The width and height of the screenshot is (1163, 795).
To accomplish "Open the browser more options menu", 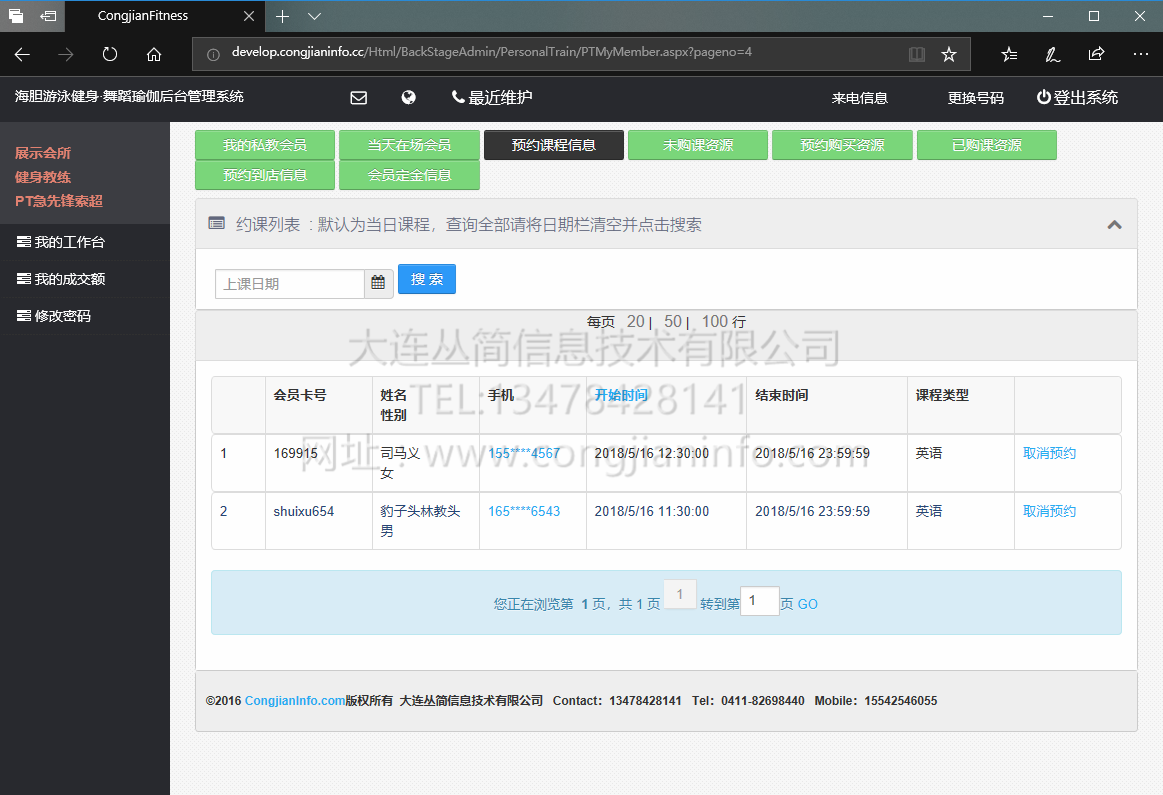I will point(1141,54).
